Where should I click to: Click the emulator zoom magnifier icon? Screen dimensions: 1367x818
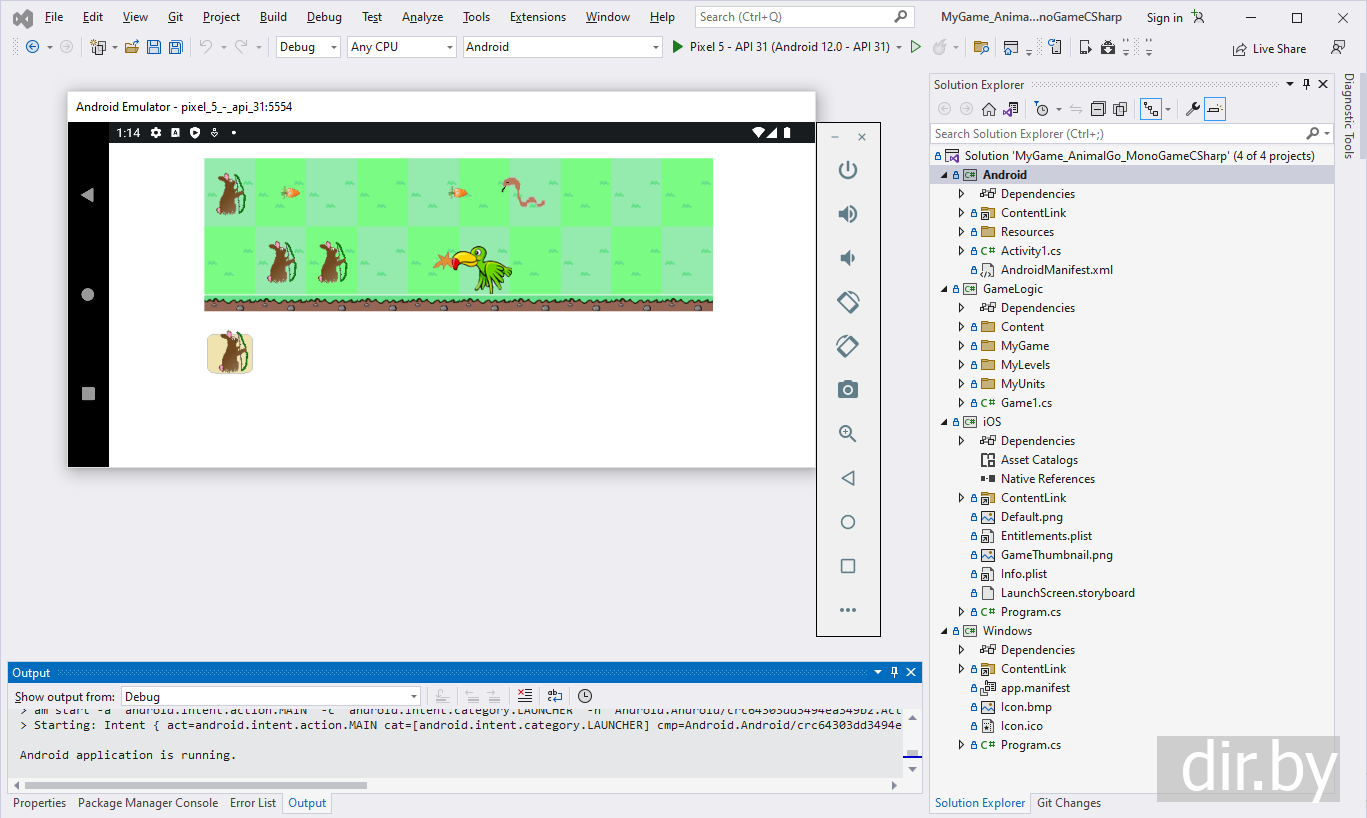848,434
